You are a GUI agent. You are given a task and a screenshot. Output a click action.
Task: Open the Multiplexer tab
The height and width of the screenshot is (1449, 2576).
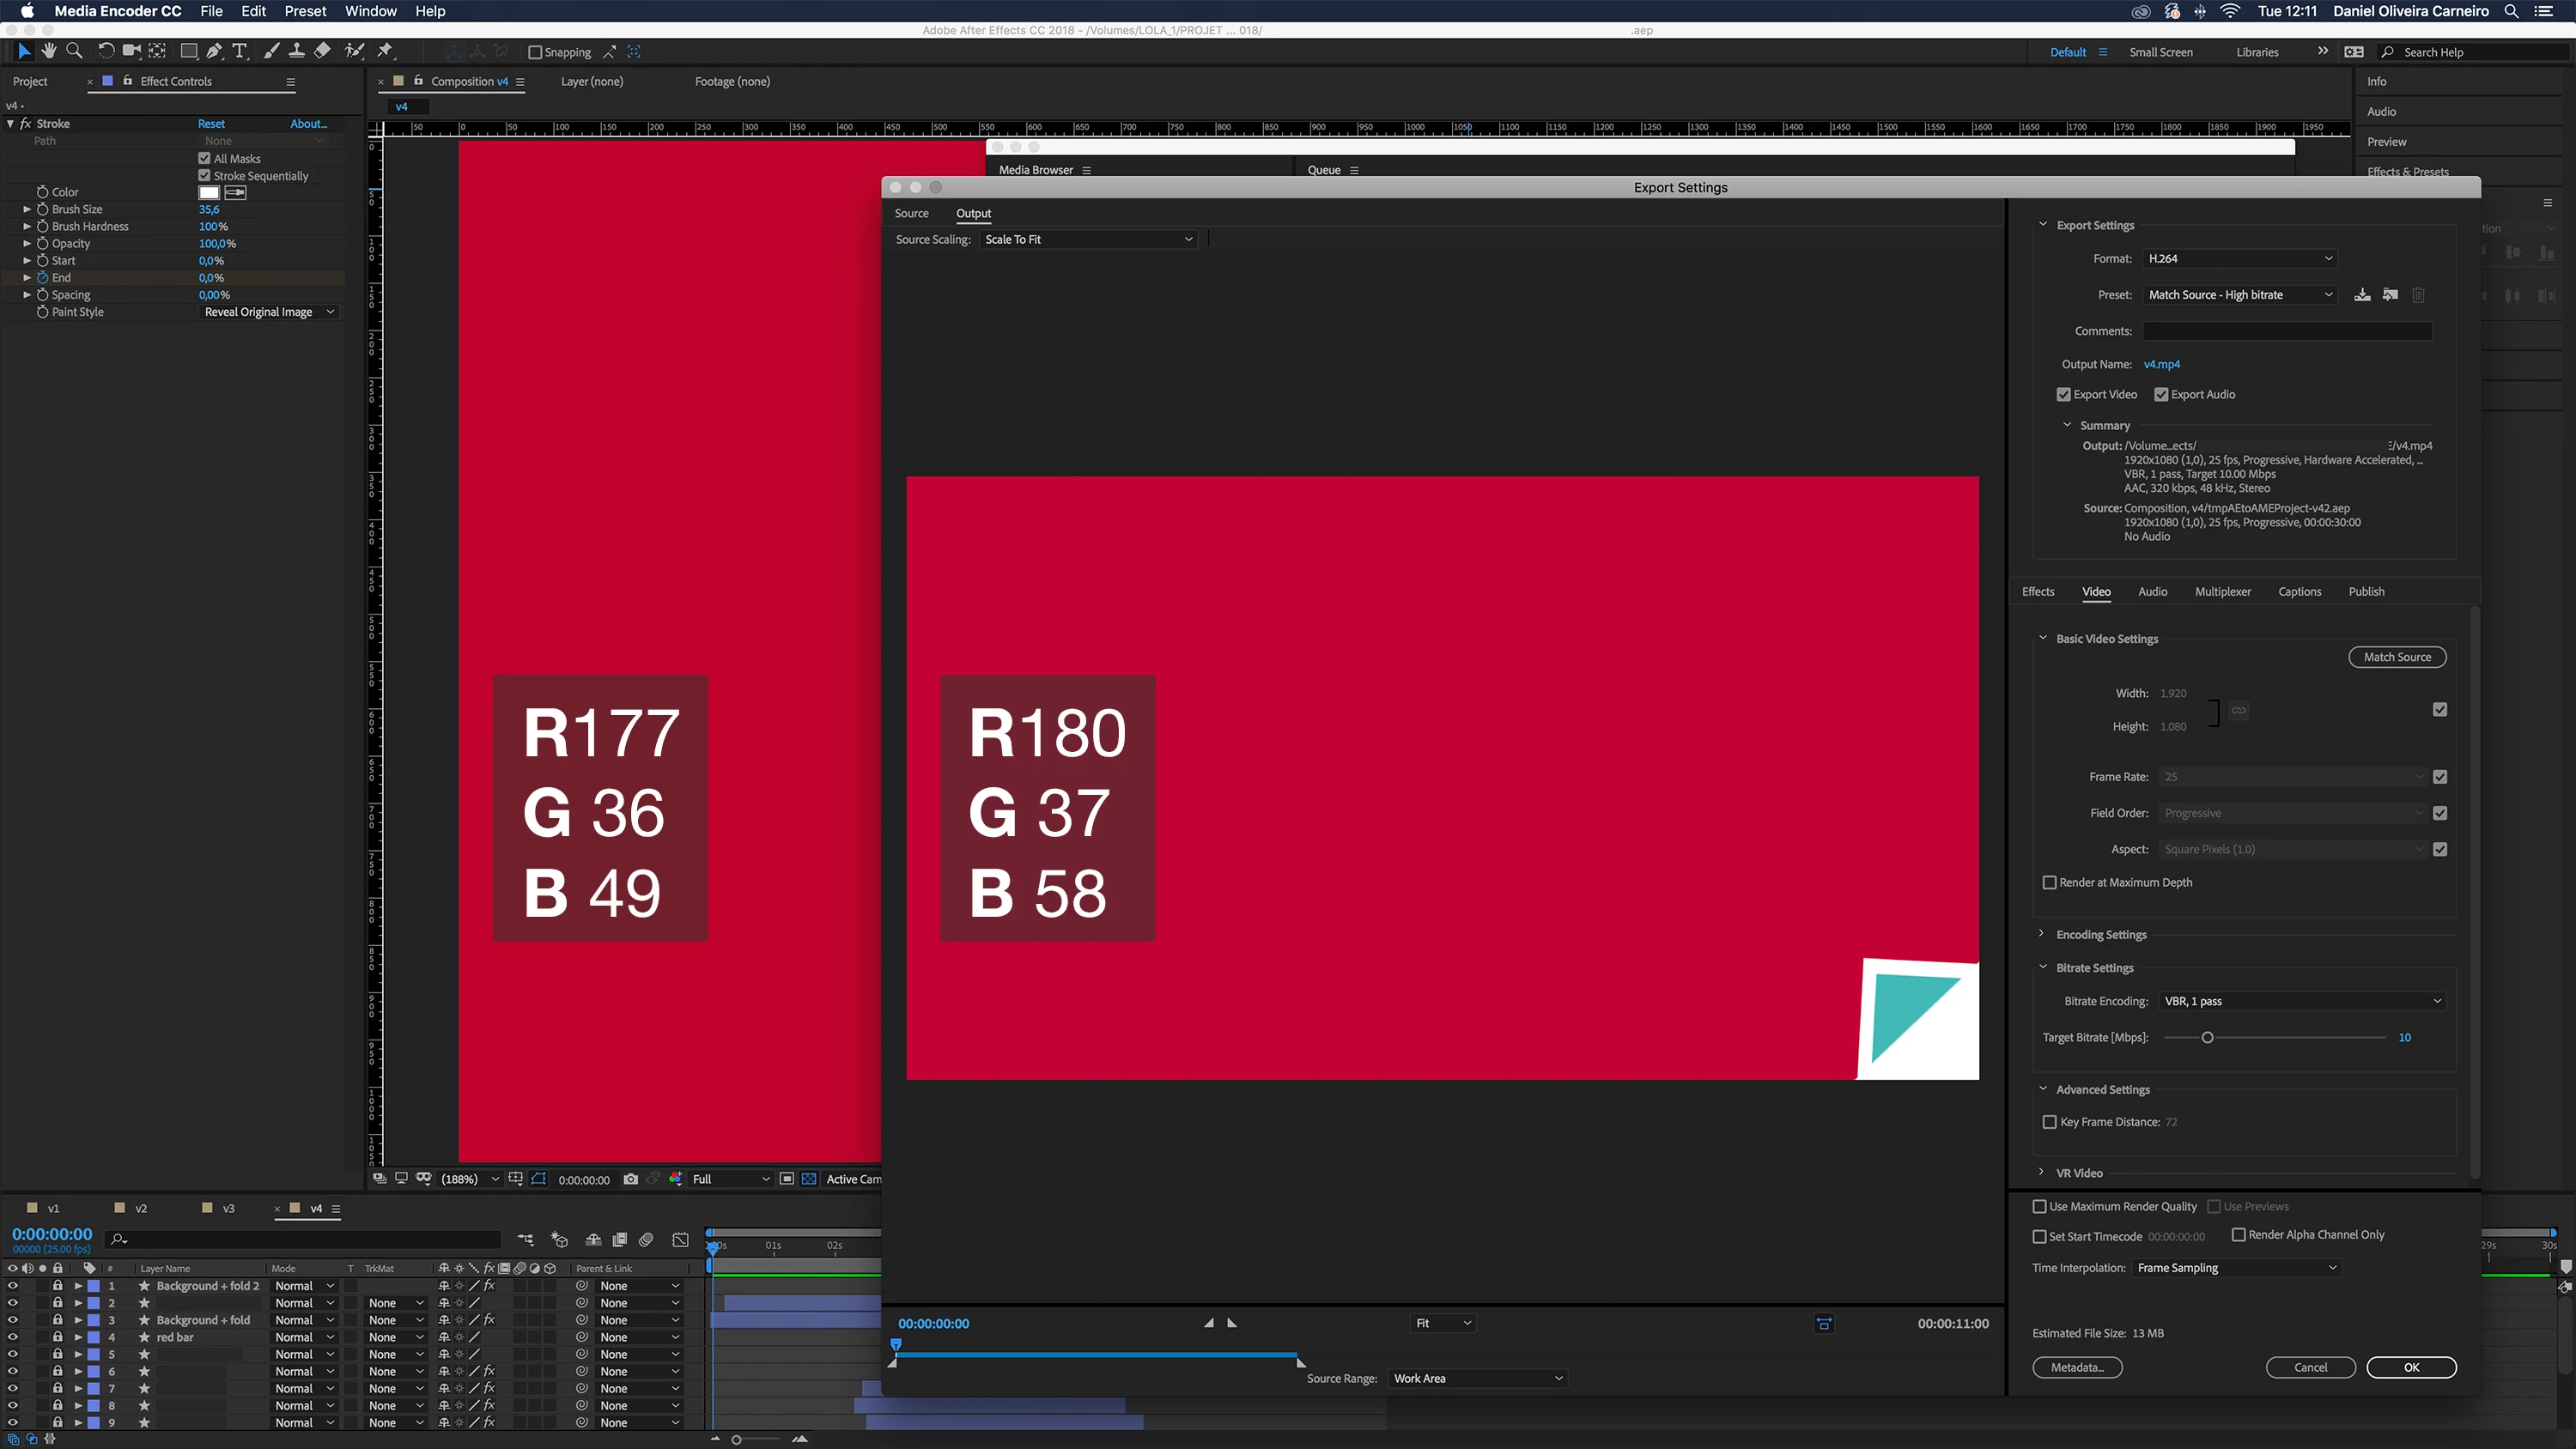pos(2222,592)
